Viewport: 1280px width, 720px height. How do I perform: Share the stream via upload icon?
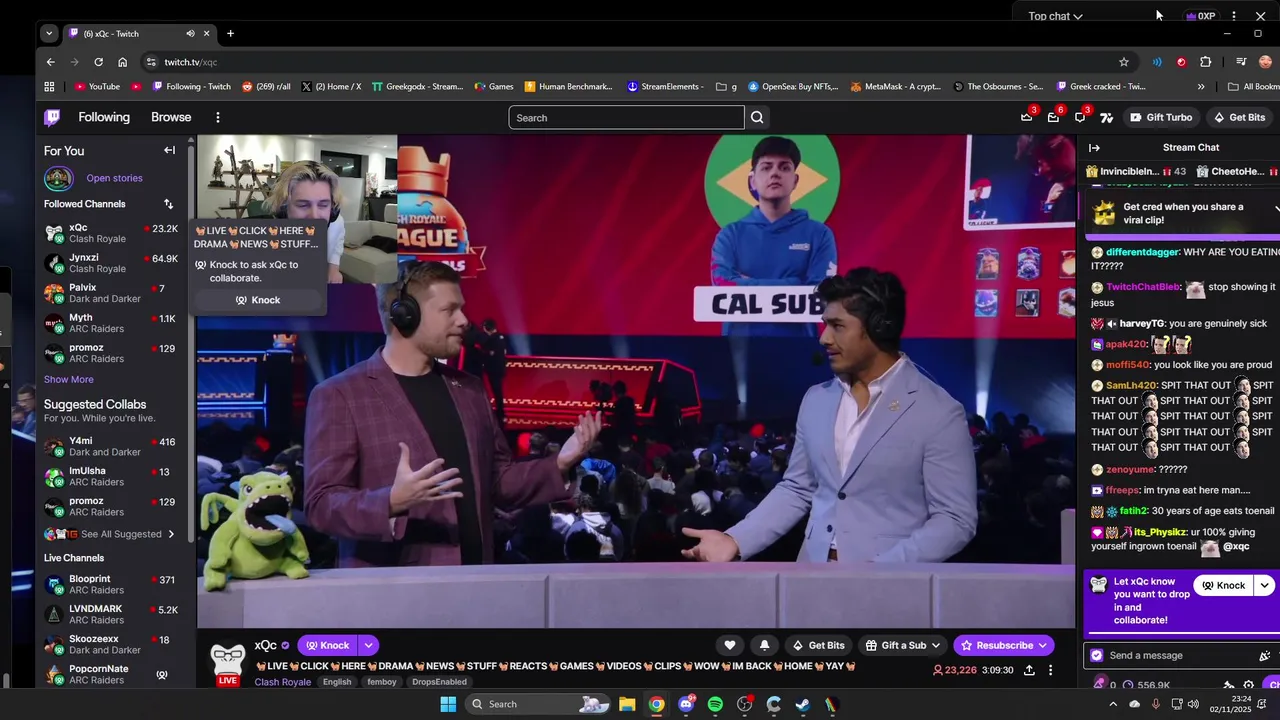click(x=1029, y=670)
